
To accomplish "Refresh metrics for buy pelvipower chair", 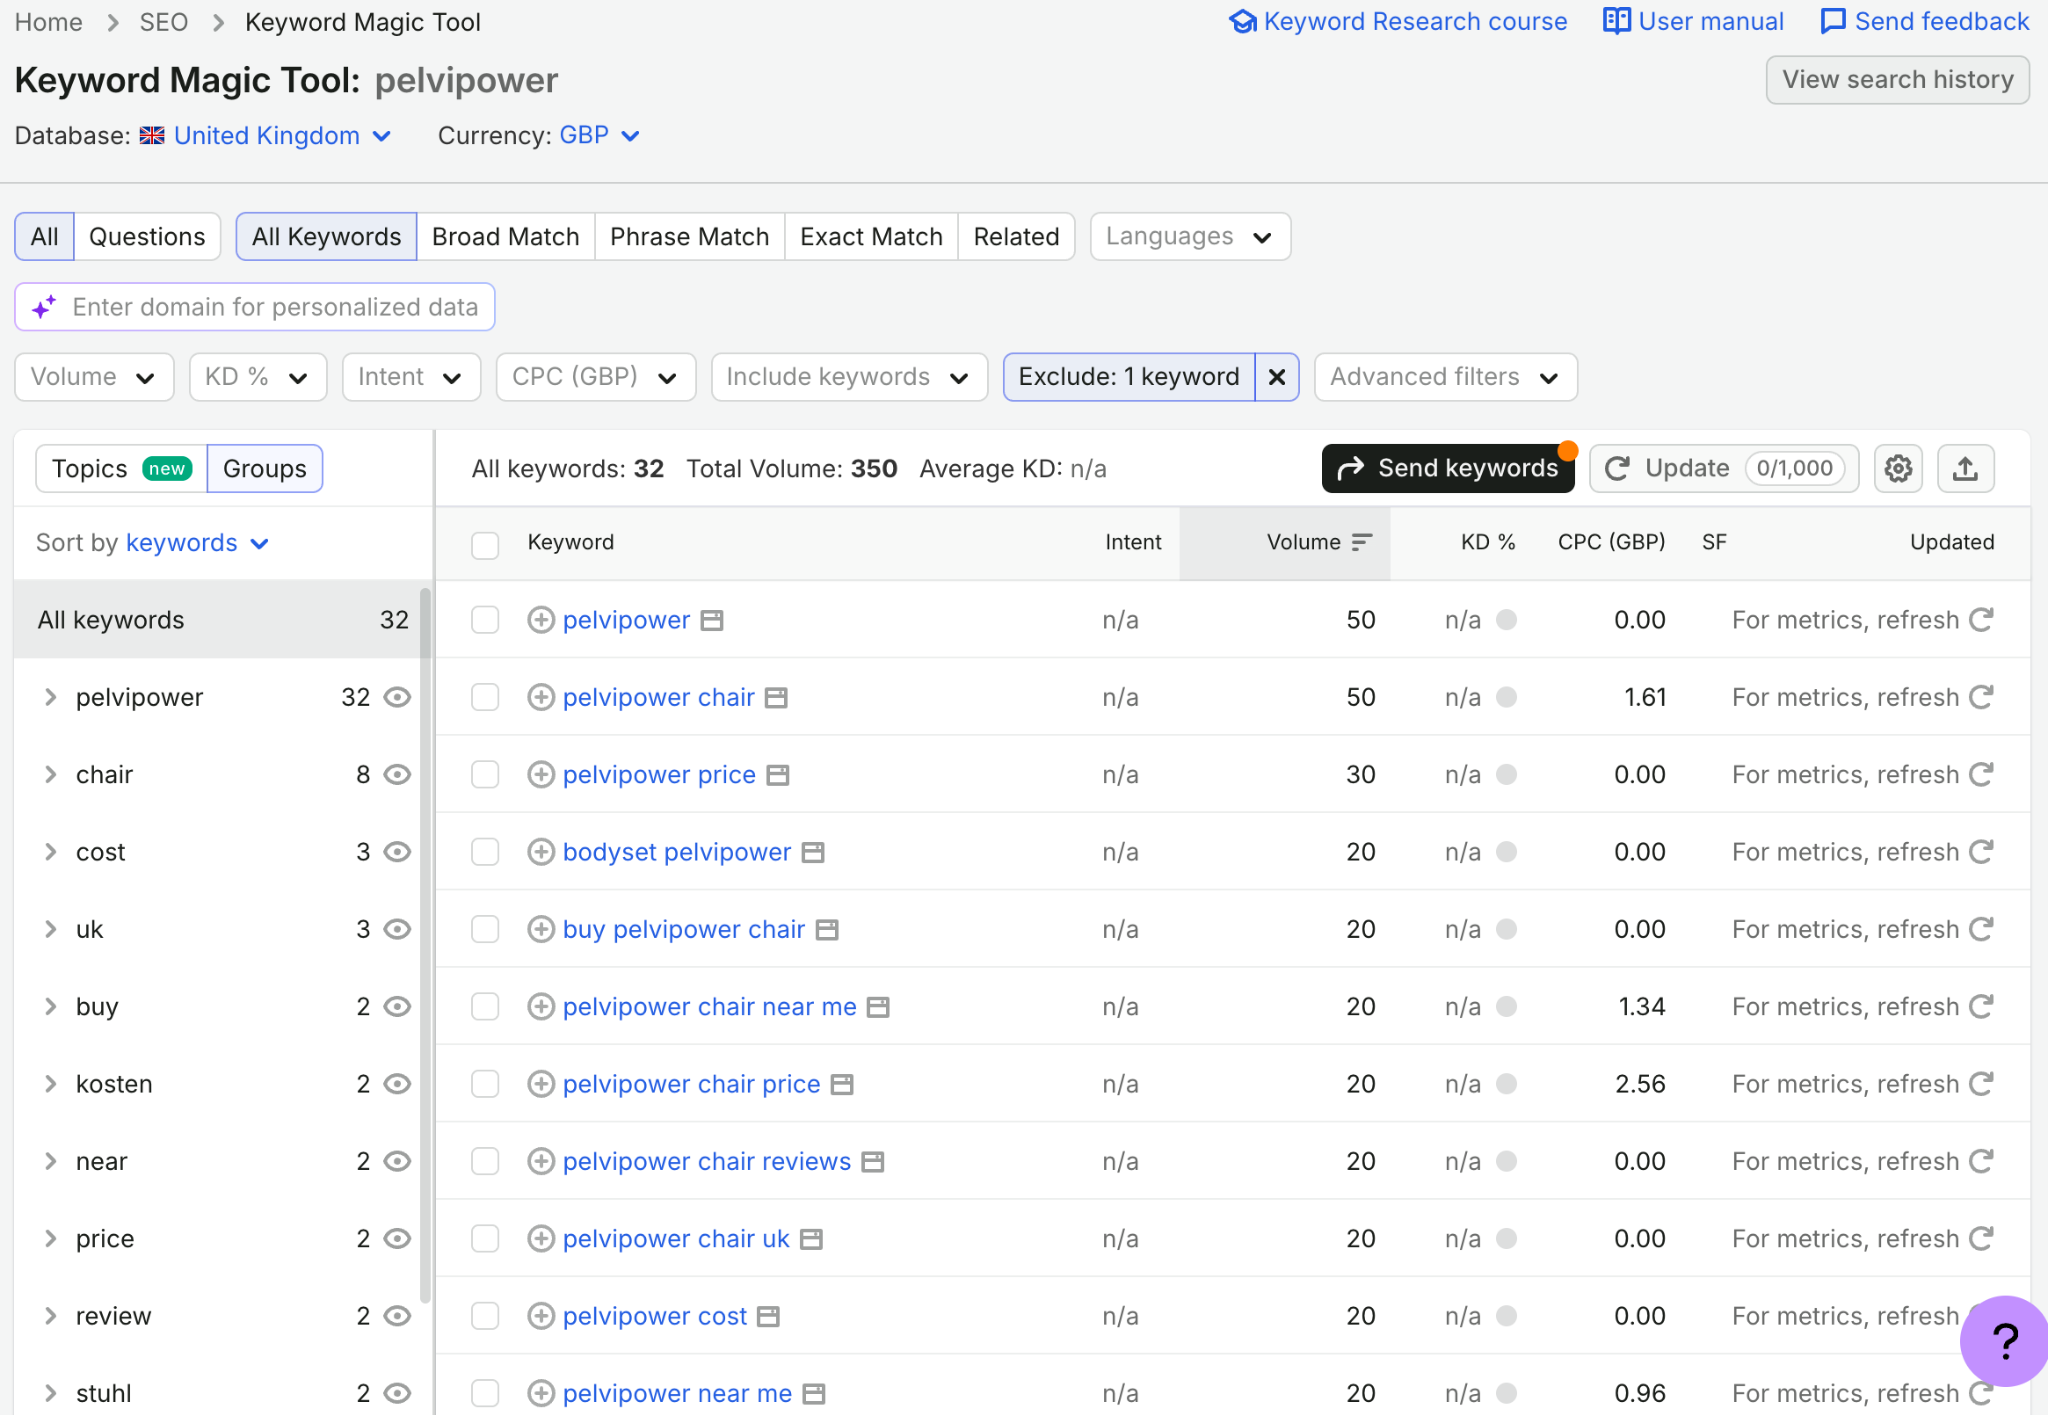I will coord(1981,929).
